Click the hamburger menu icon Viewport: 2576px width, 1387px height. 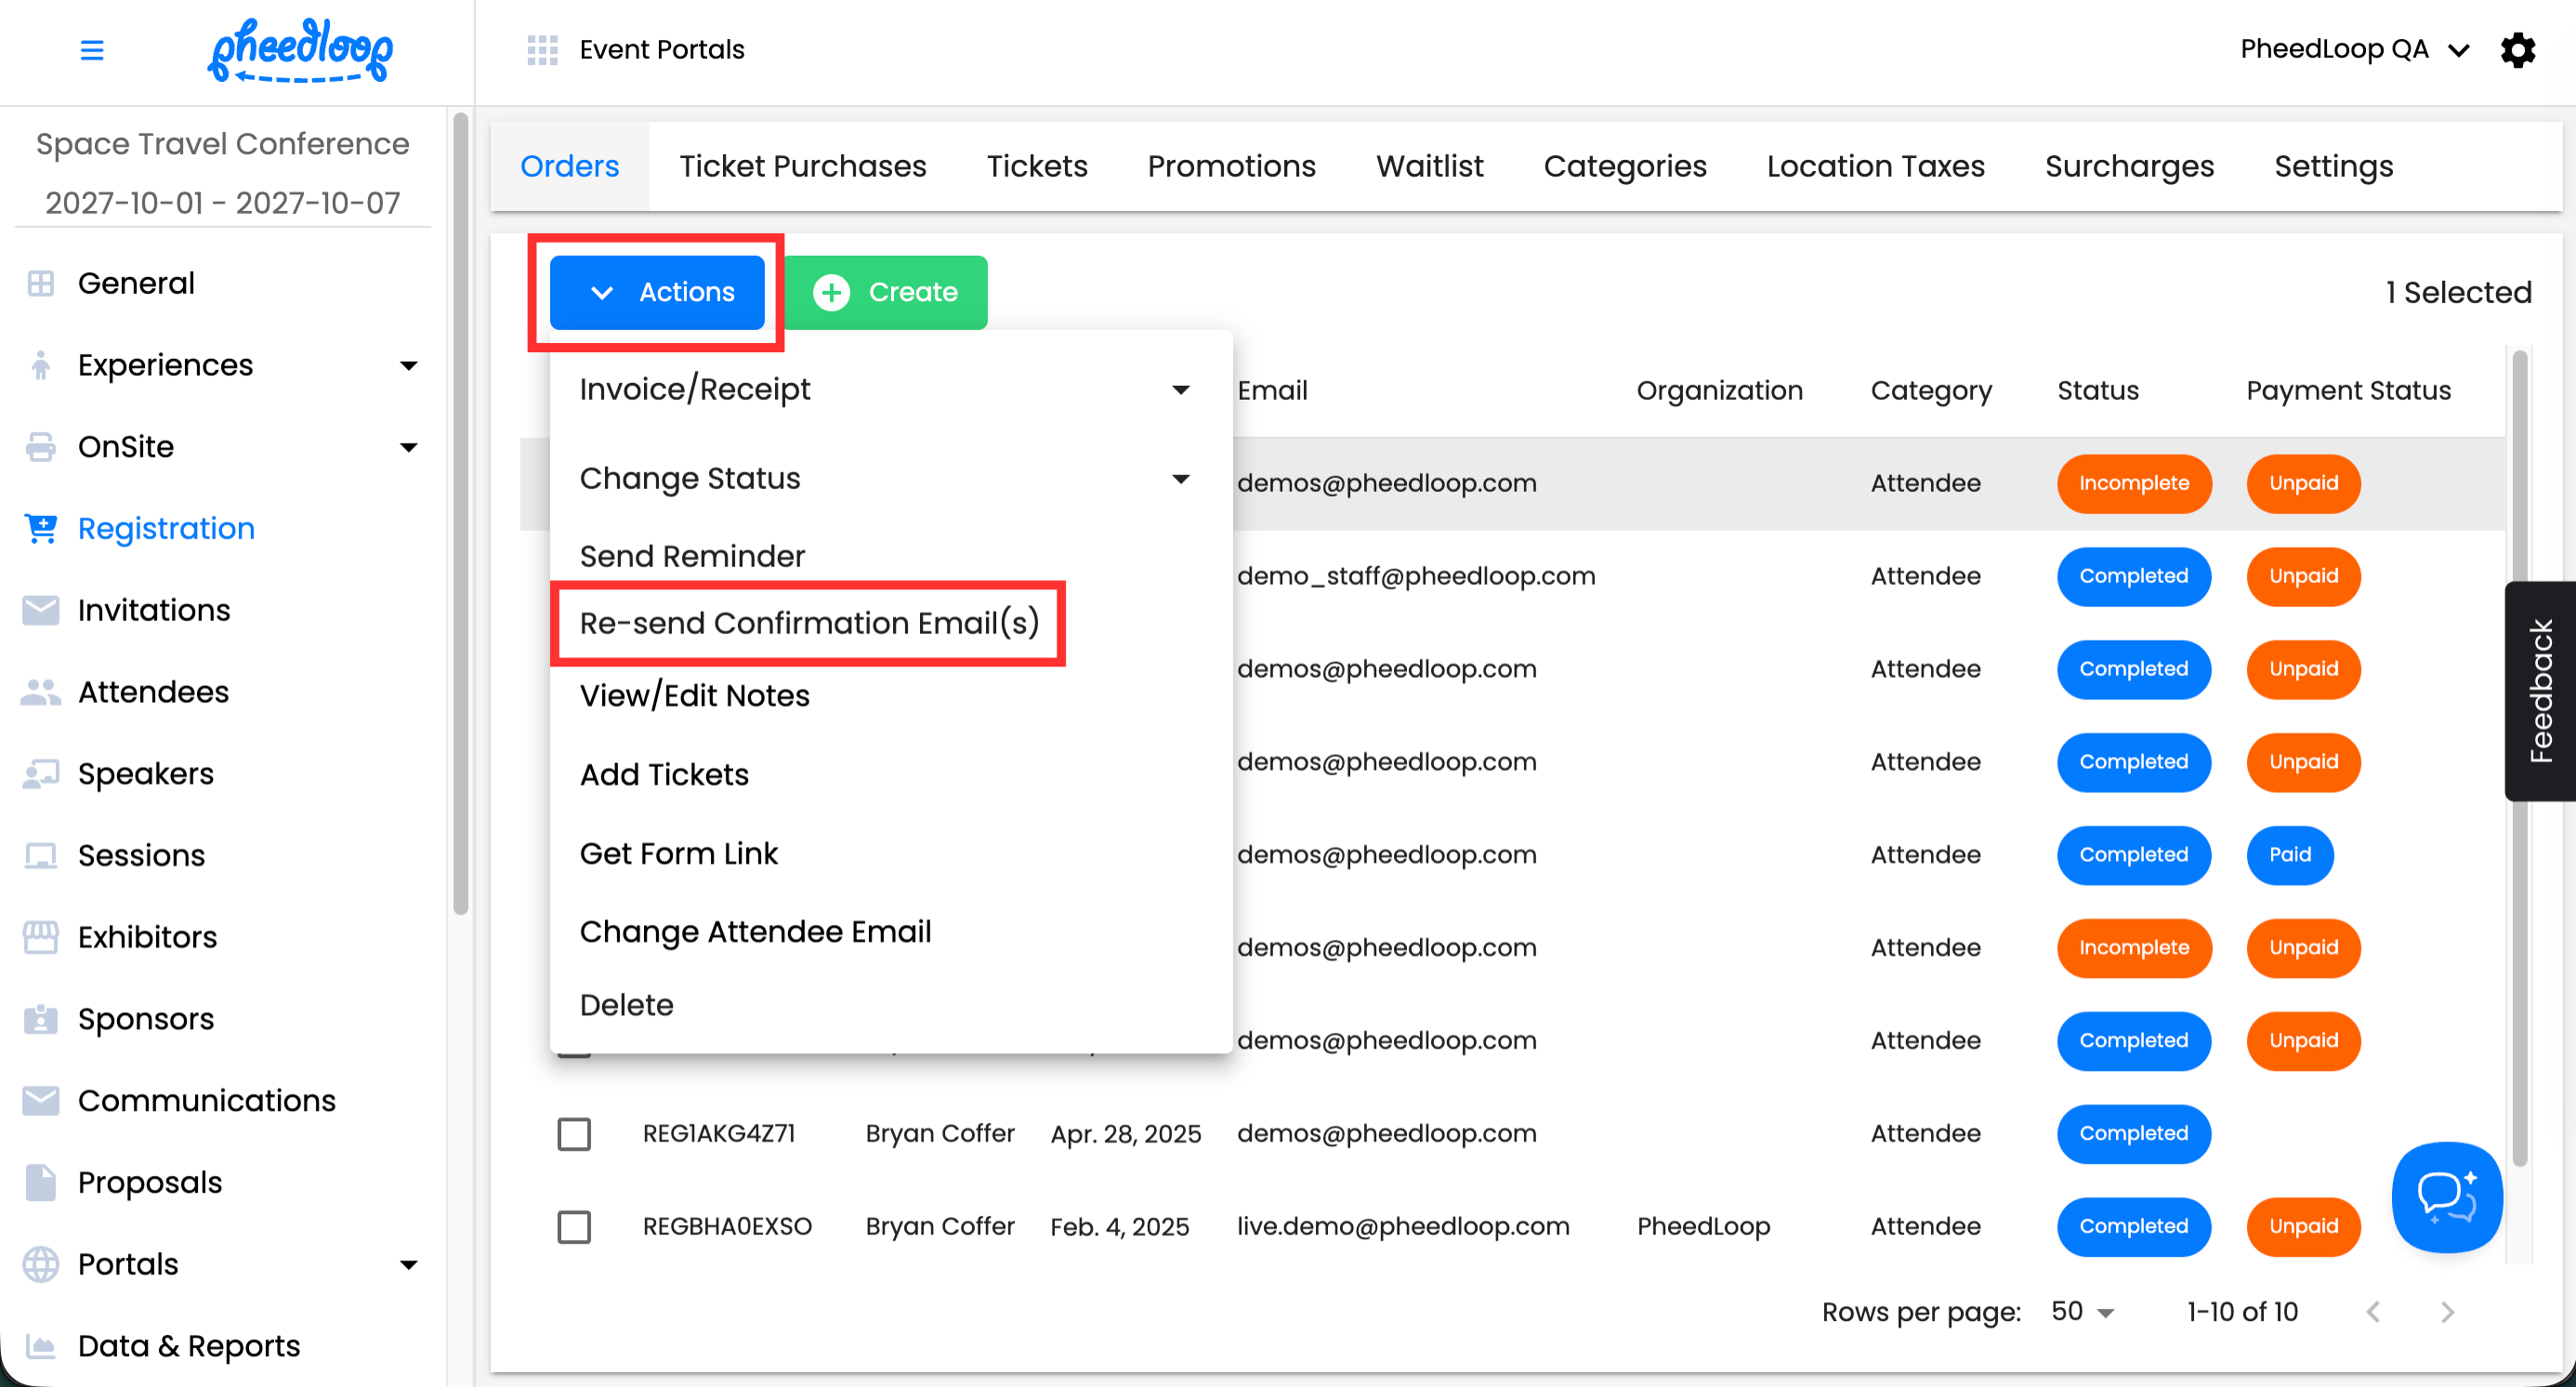pos(91,50)
